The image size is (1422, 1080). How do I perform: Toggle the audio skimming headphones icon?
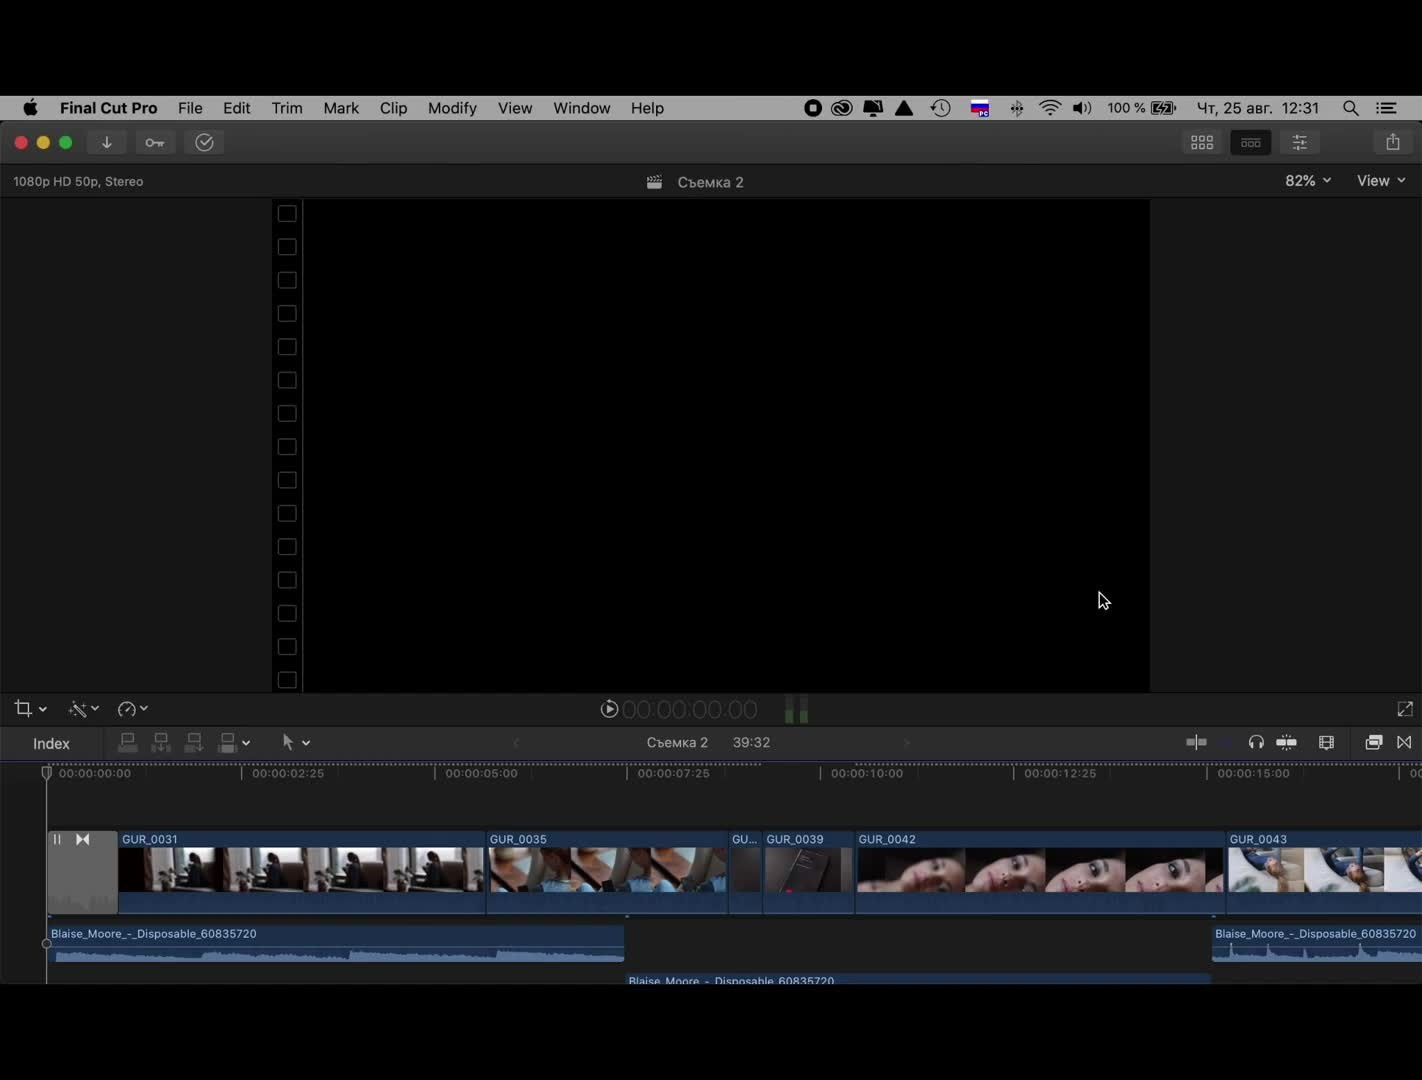[1256, 742]
